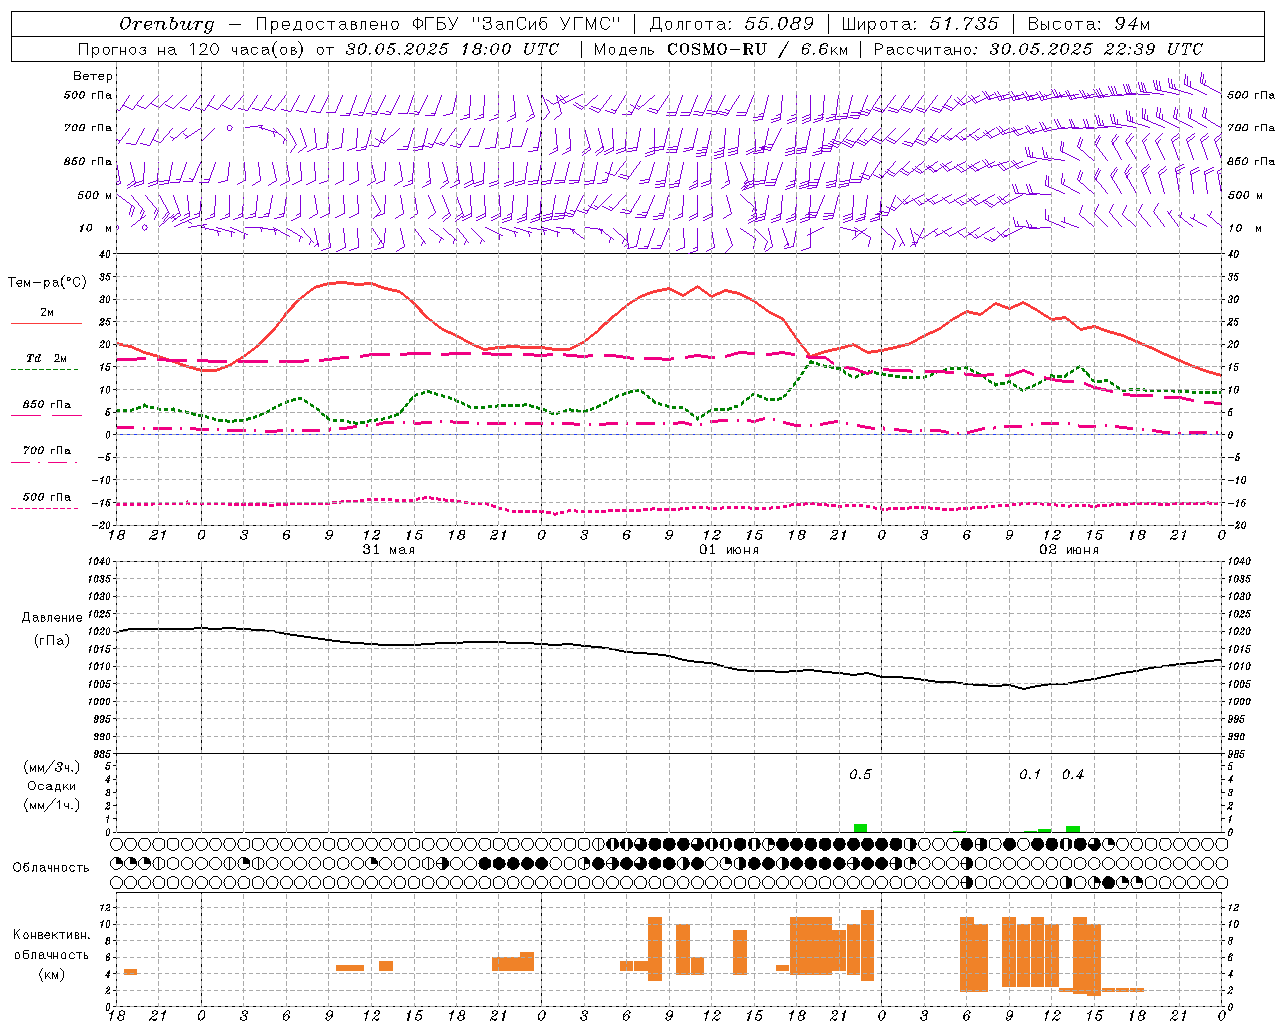Click the Облачность panel label

51,868
